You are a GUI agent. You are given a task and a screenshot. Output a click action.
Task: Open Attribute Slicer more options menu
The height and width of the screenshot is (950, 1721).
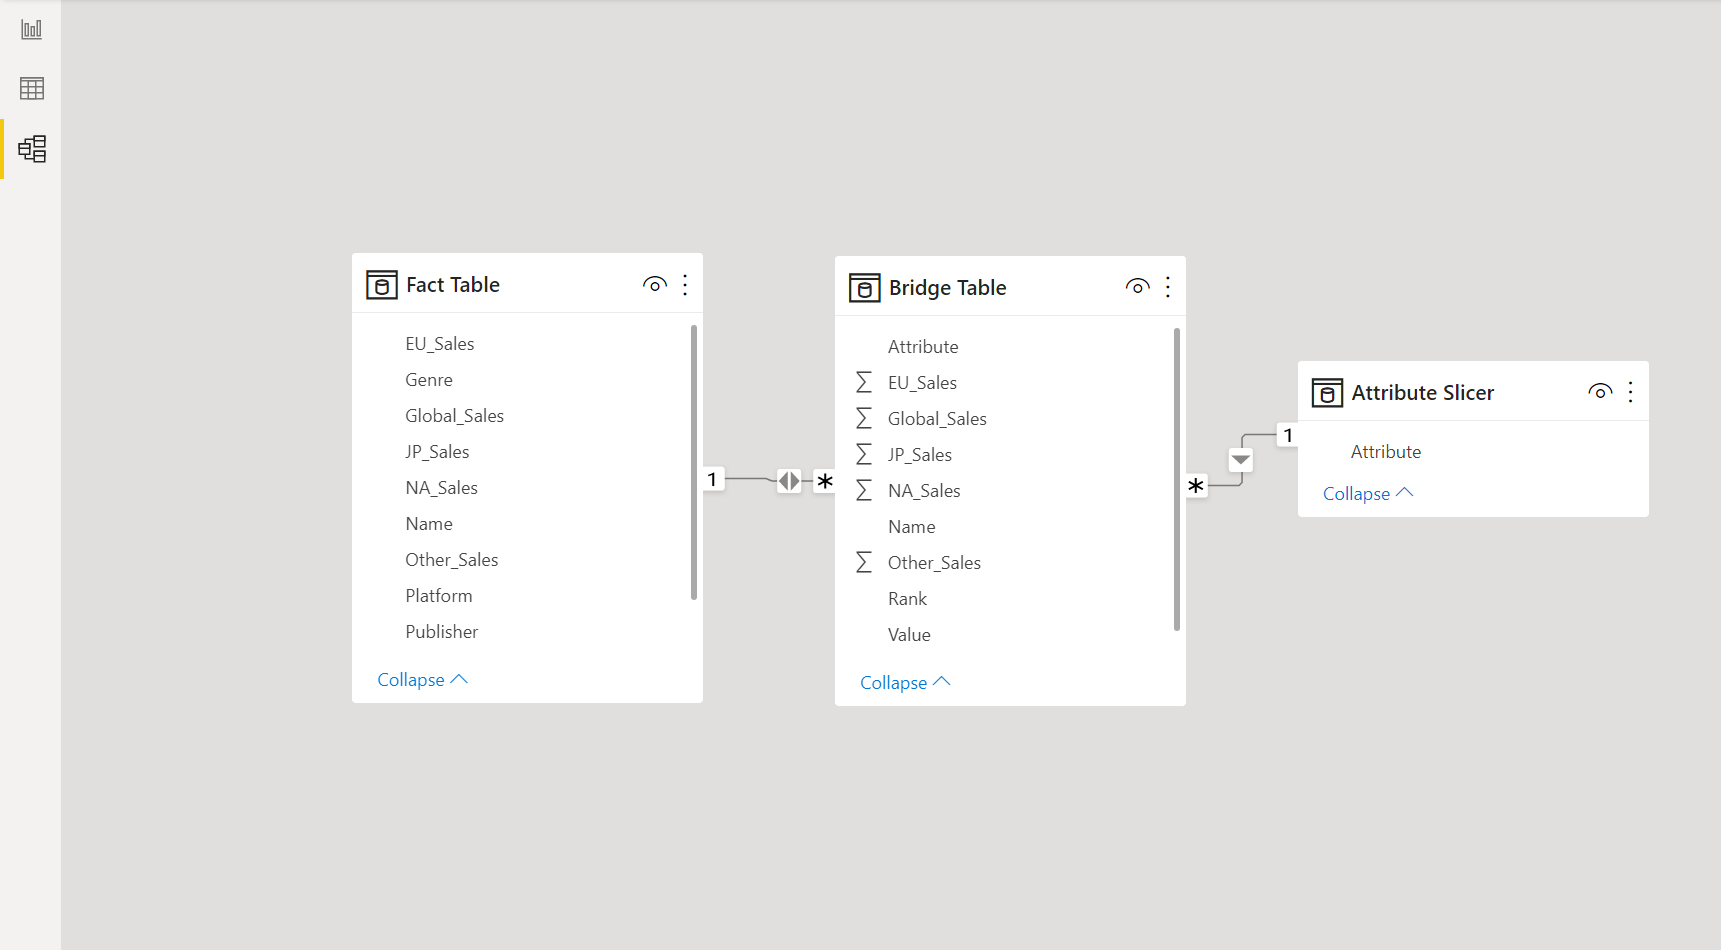pos(1631,392)
